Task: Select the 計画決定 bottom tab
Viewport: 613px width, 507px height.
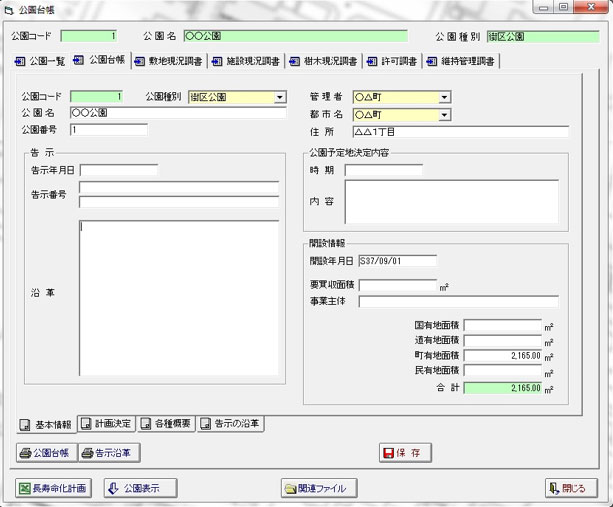Action: click(106, 424)
